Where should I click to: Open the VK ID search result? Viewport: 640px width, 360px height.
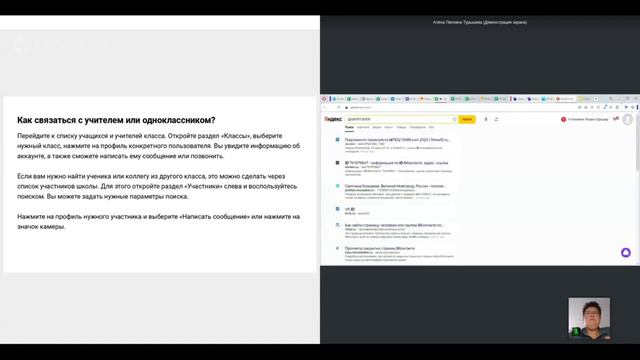350,209
